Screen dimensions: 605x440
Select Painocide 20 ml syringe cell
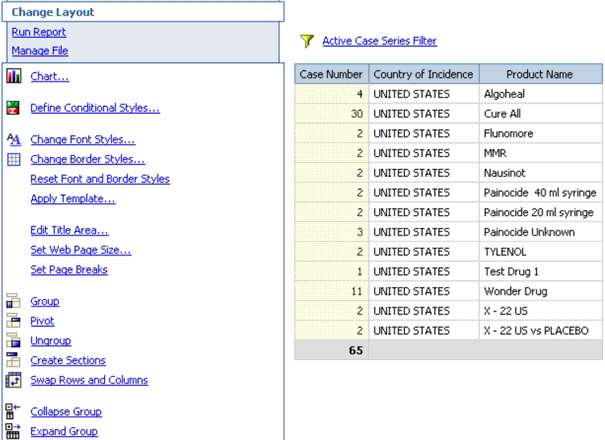541,212
